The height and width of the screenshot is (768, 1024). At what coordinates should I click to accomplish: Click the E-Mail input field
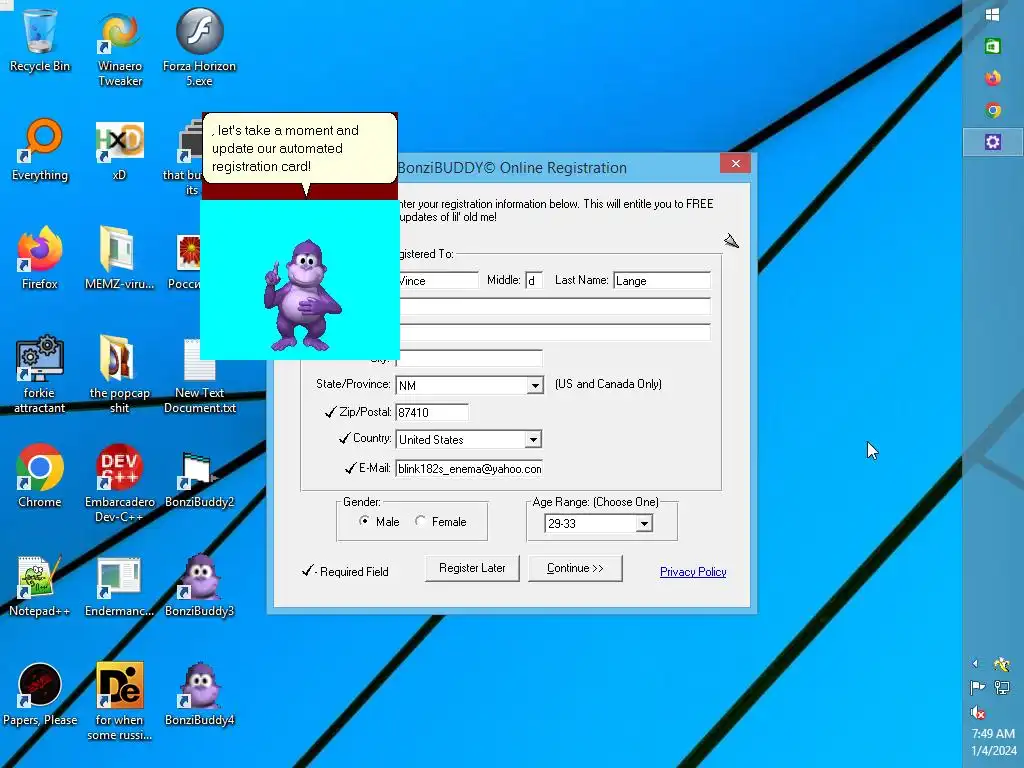click(469, 469)
